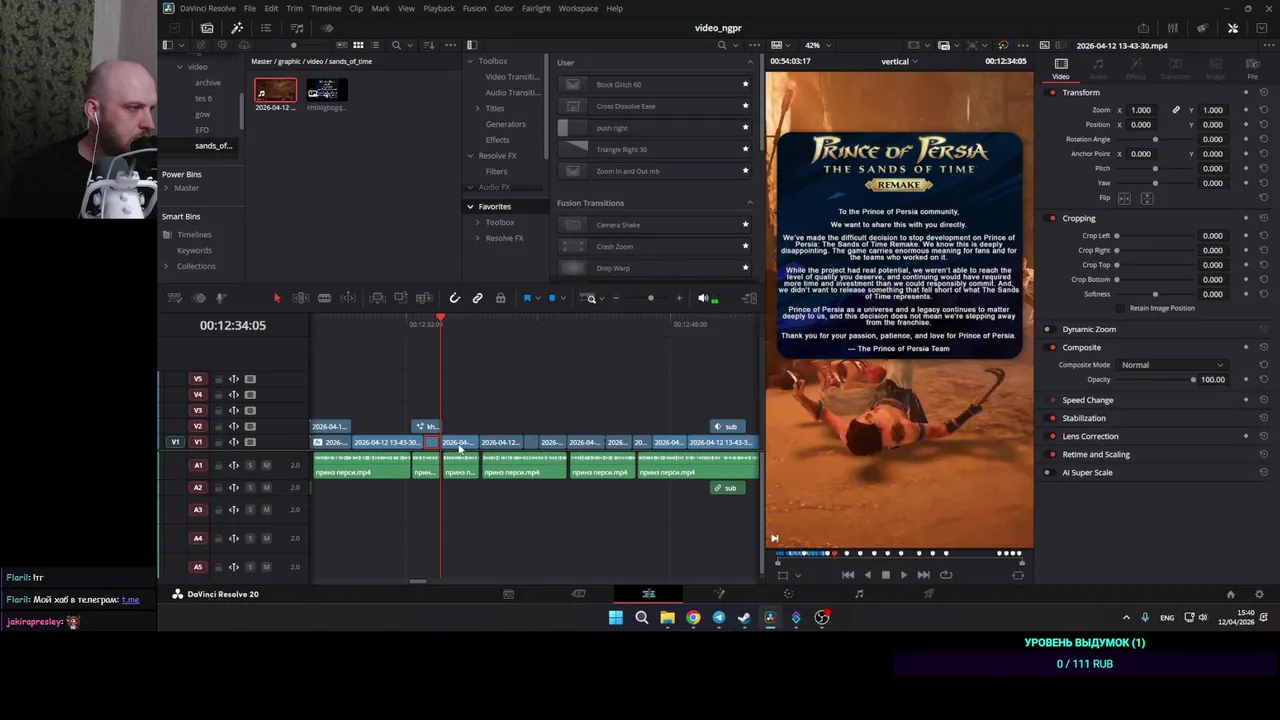Switch to the Video inspector tab
This screenshot has height=720, width=1280.
1061,68
